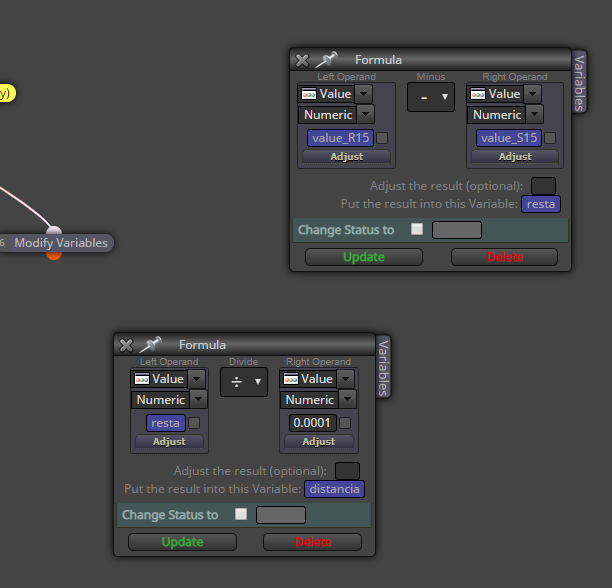
Task: Open Left Operand Numeric dropdown in Divide panel
Action: [x=198, y=399]
